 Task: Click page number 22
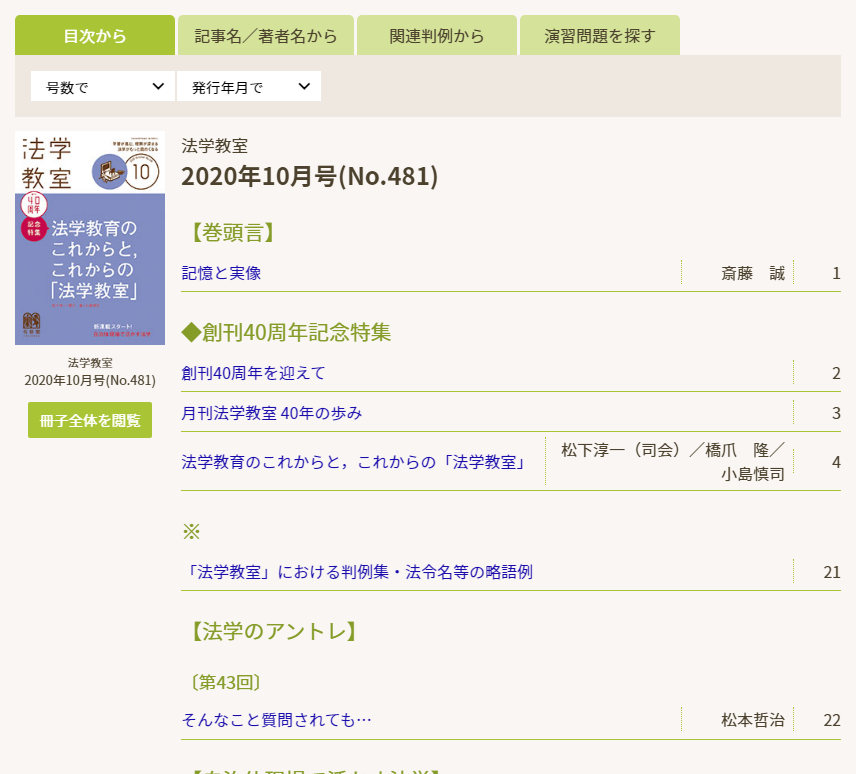831,720
